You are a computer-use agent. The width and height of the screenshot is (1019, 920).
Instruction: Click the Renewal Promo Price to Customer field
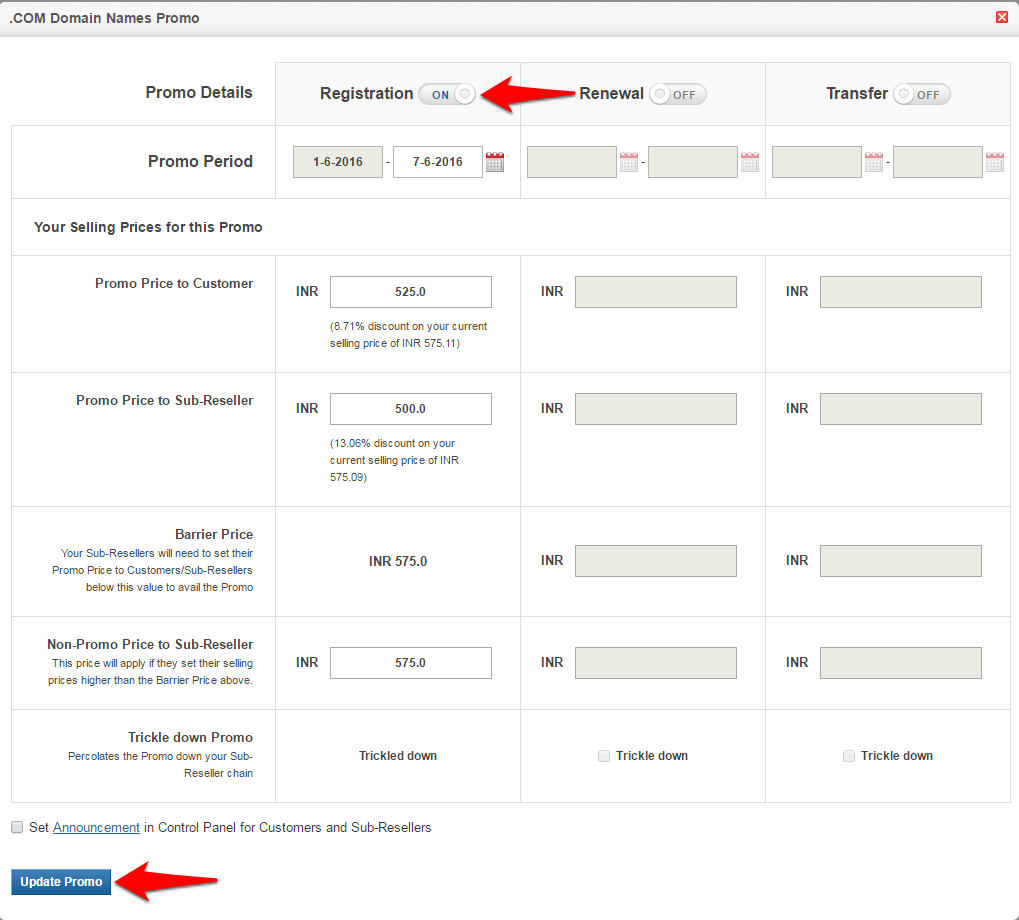(655, 292)
